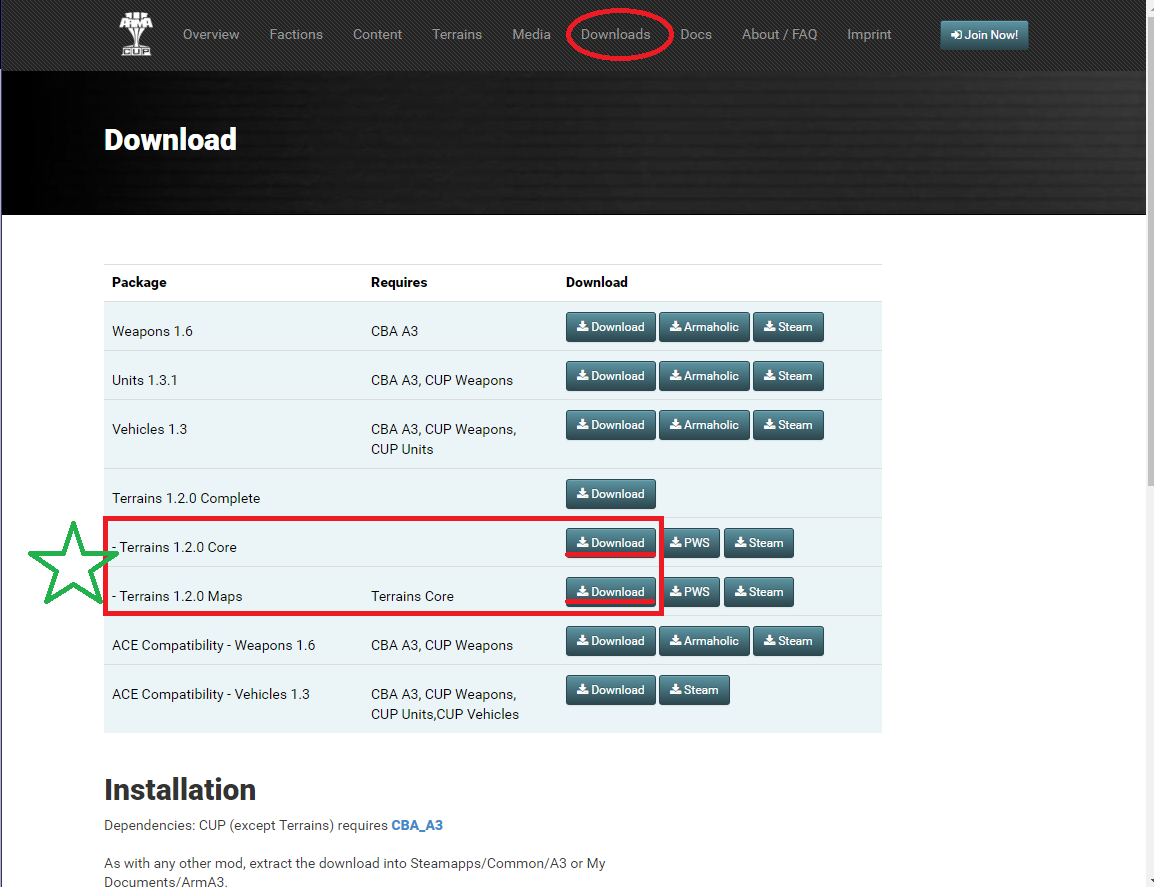Click the page's vertical scrollbar thumb
Screen dimensions: 1154x887
tap(1150, 250)
